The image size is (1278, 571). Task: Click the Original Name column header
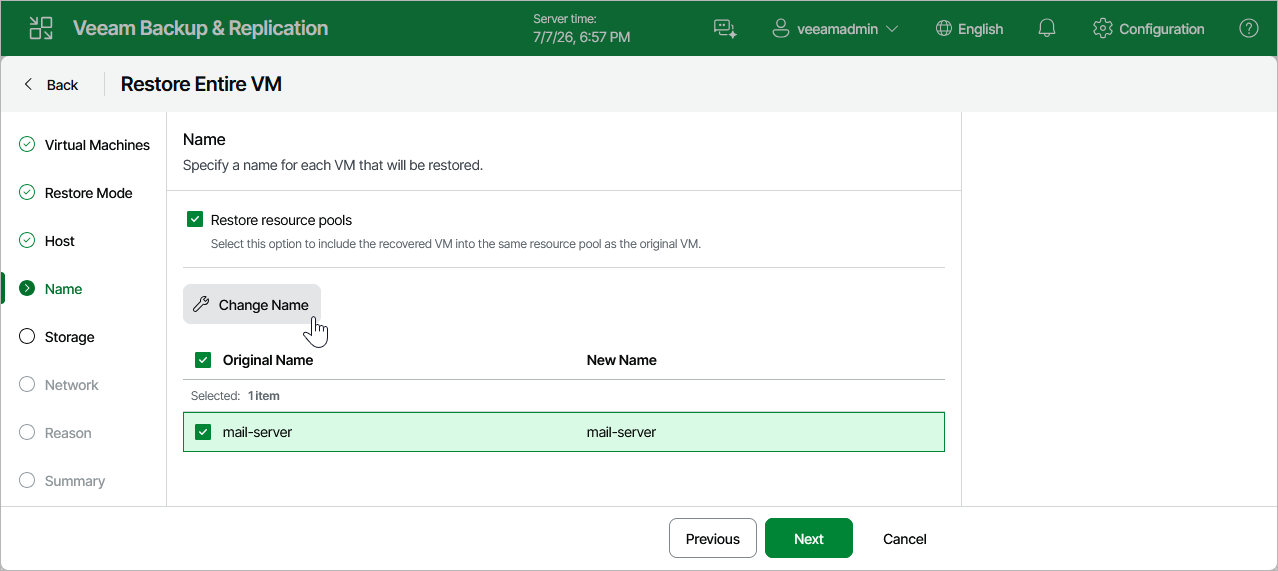(x=268, y=360)
